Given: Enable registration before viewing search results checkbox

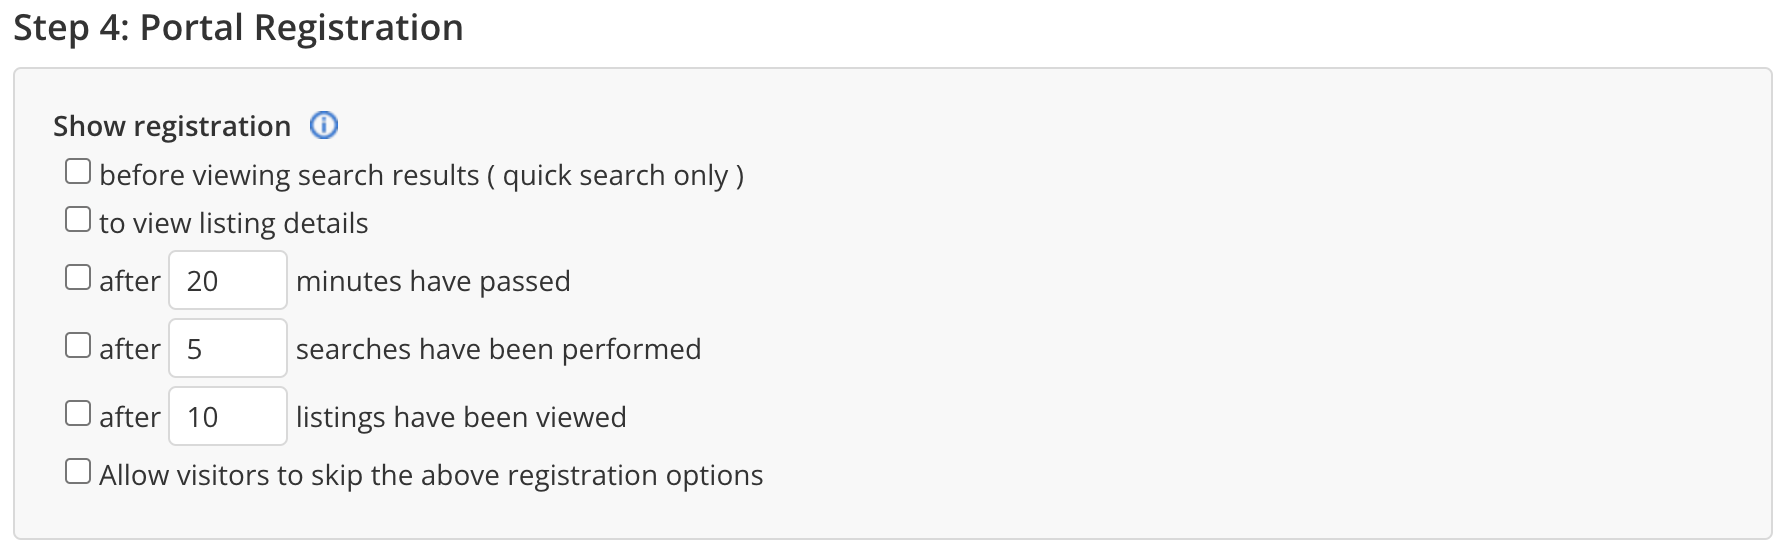Looking at the screenshot, I should click(78, 171).
